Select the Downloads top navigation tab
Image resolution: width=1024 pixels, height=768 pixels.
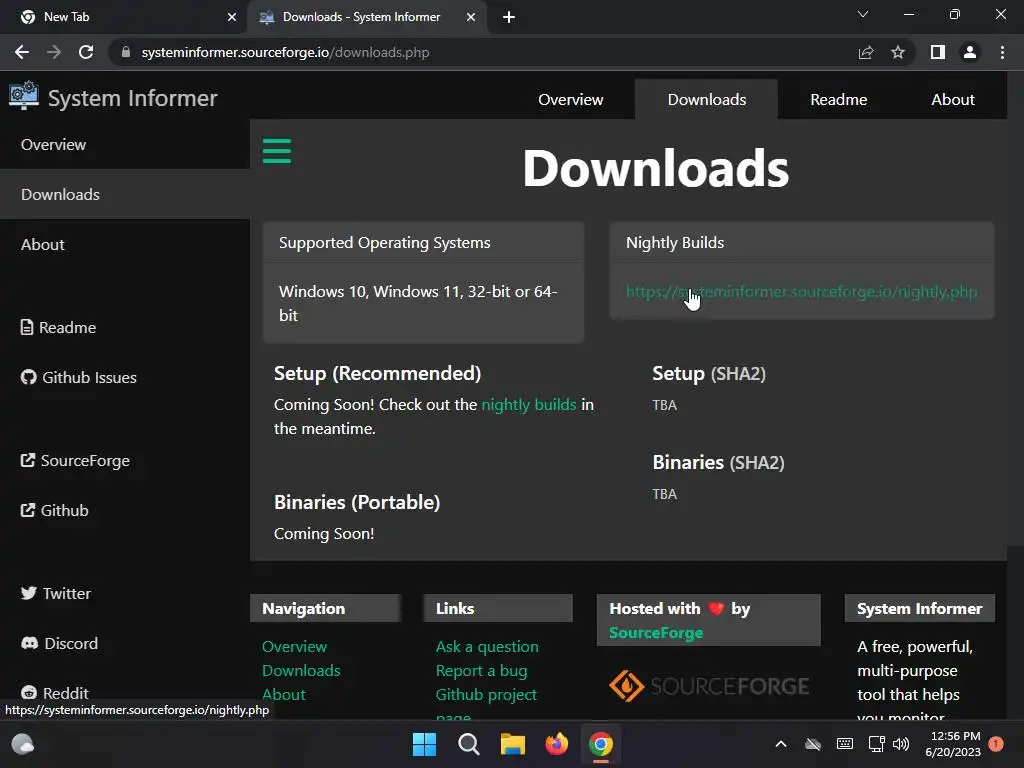(707, 99)
